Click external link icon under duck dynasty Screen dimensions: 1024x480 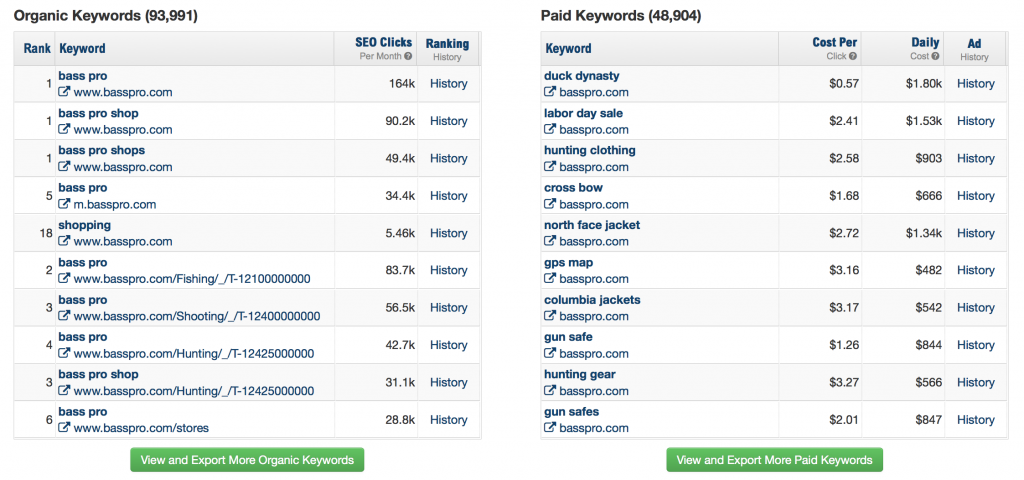point(550,91)
